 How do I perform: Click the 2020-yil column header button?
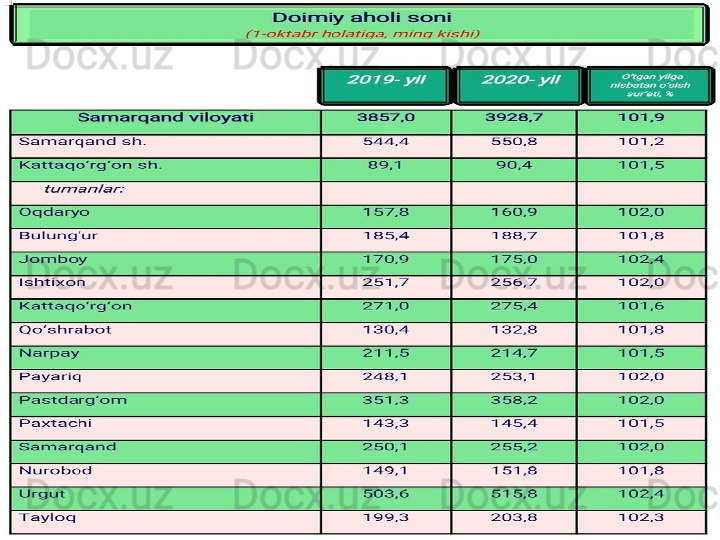tap(520, 81)
